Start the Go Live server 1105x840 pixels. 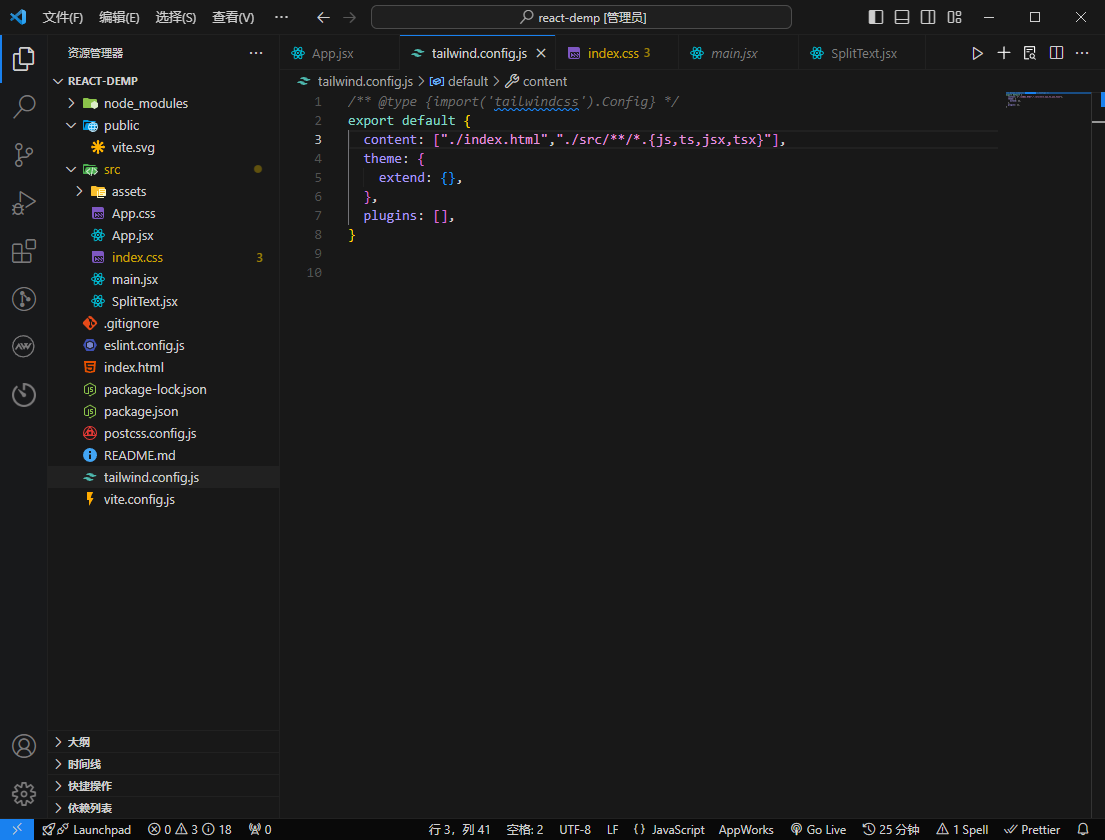[x=818, y=829]
